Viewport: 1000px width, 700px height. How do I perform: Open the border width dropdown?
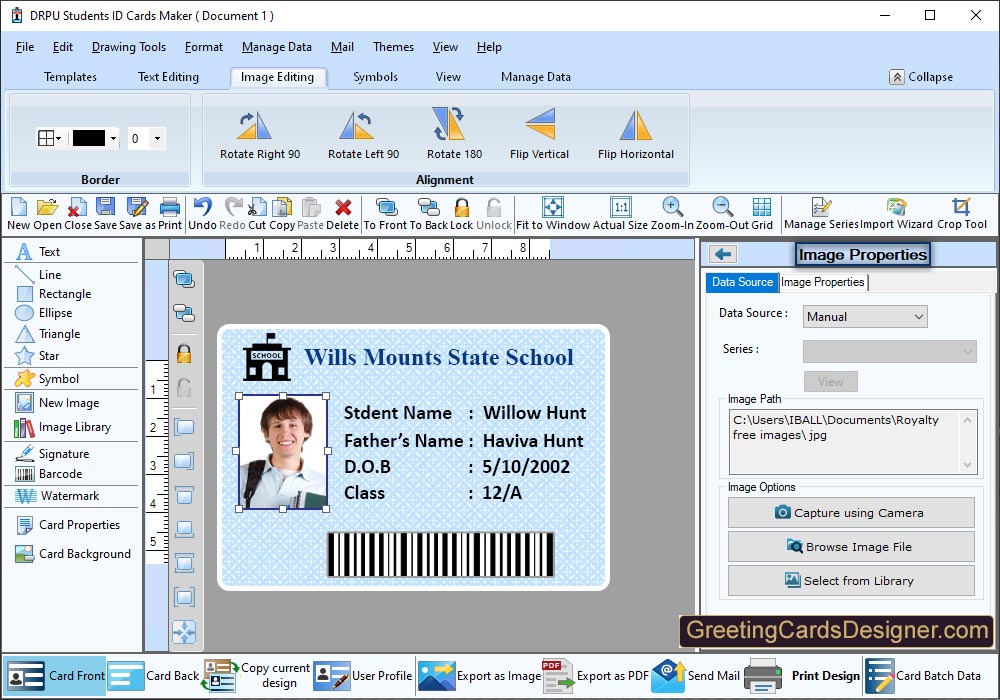(x=157, y=138)
